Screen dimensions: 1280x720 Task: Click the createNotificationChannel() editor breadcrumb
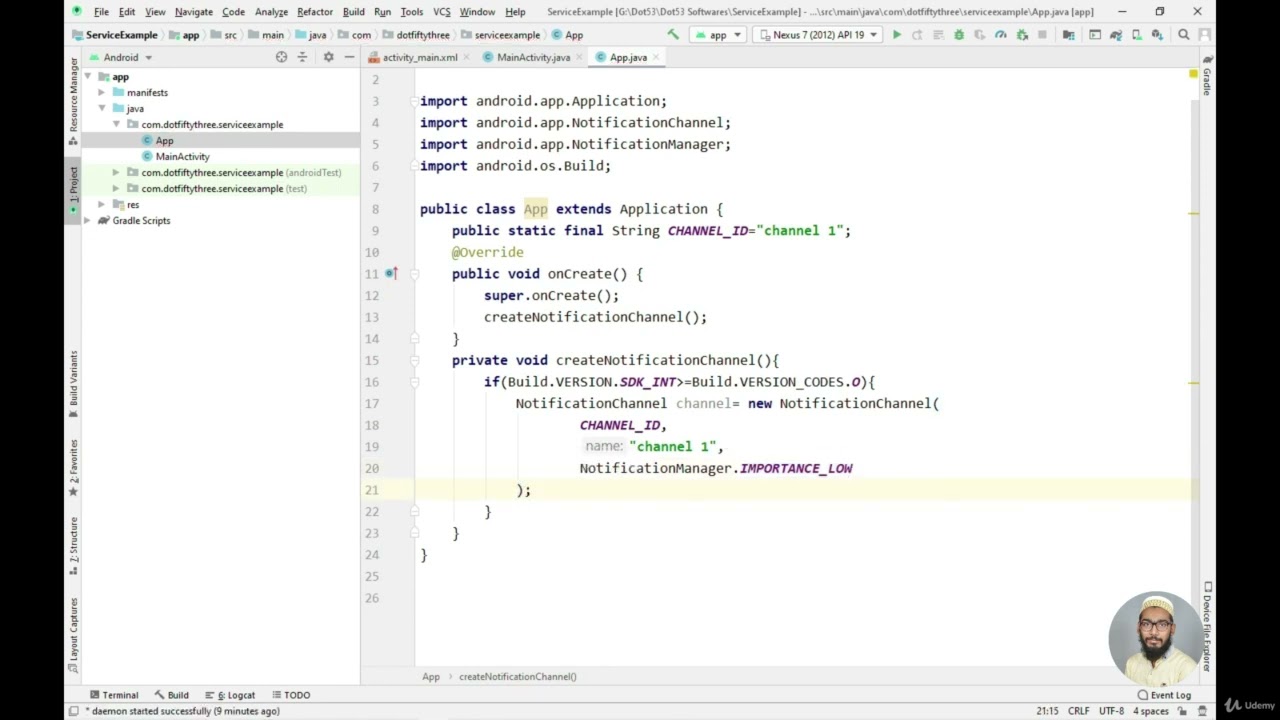click(517, 677)
